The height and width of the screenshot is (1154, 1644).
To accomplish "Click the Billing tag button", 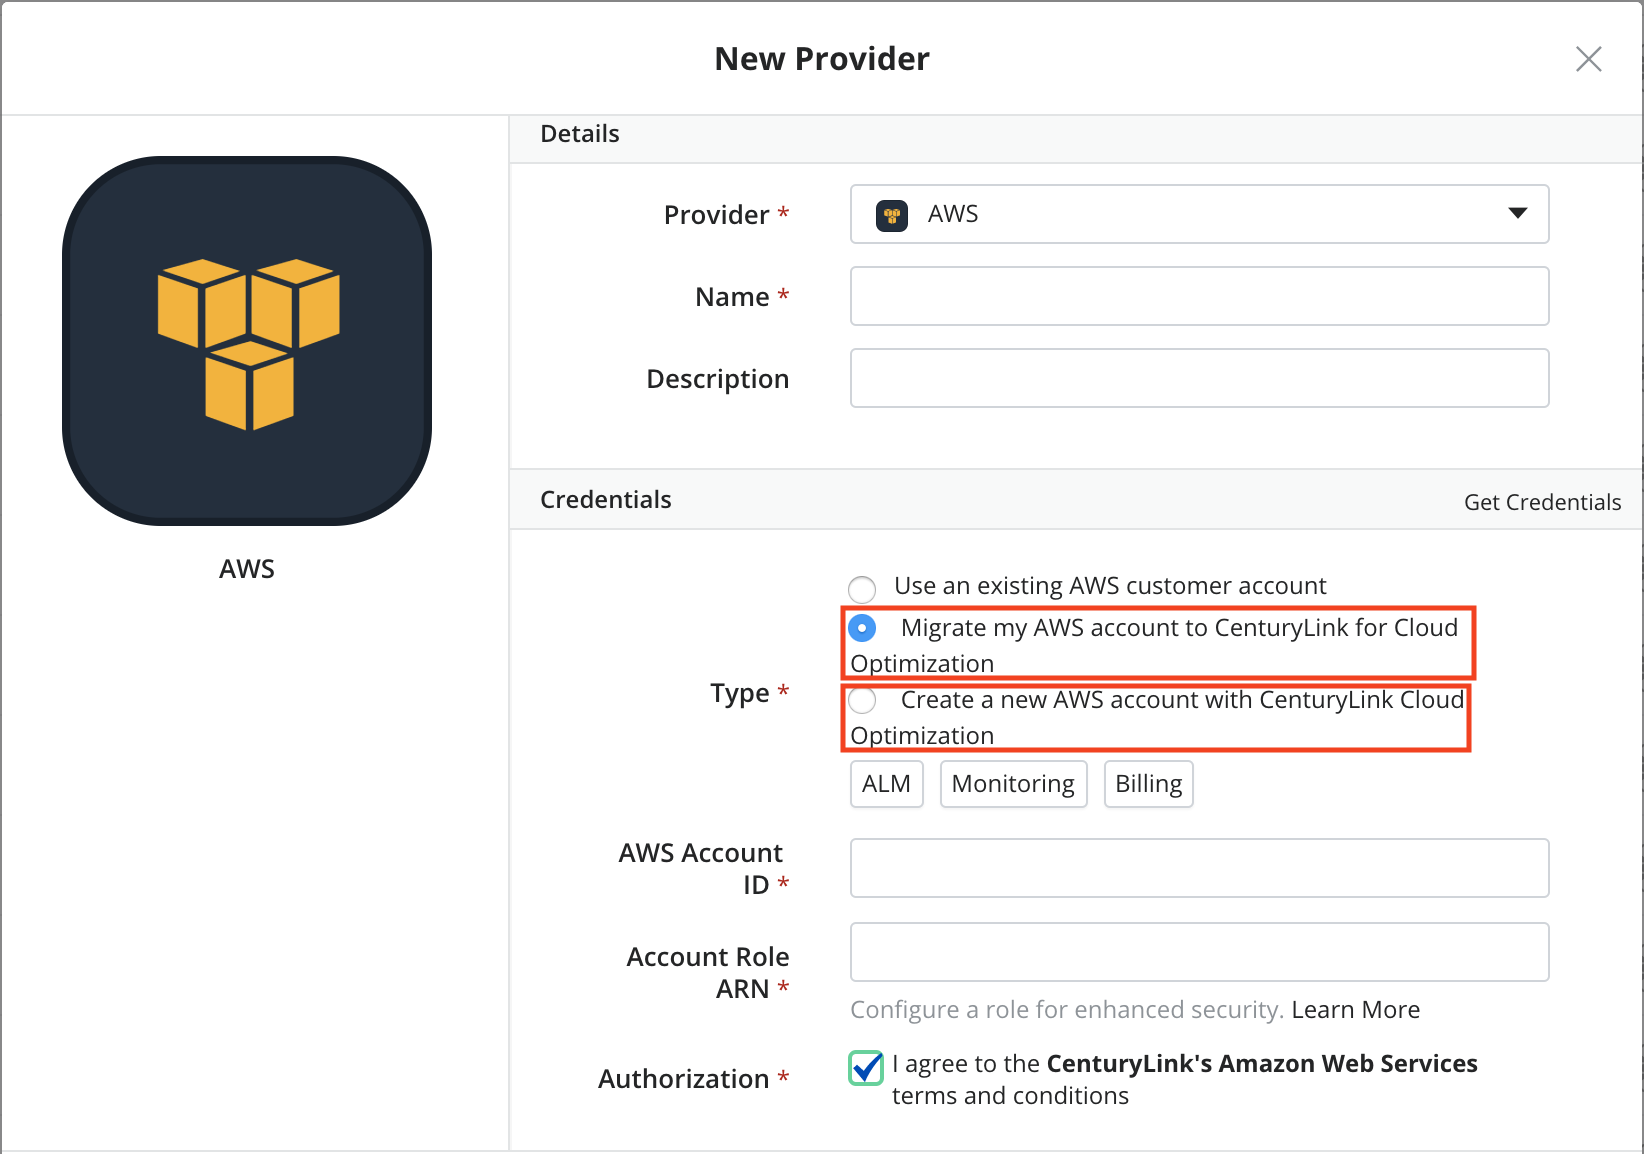I will tap(1149, 784).
